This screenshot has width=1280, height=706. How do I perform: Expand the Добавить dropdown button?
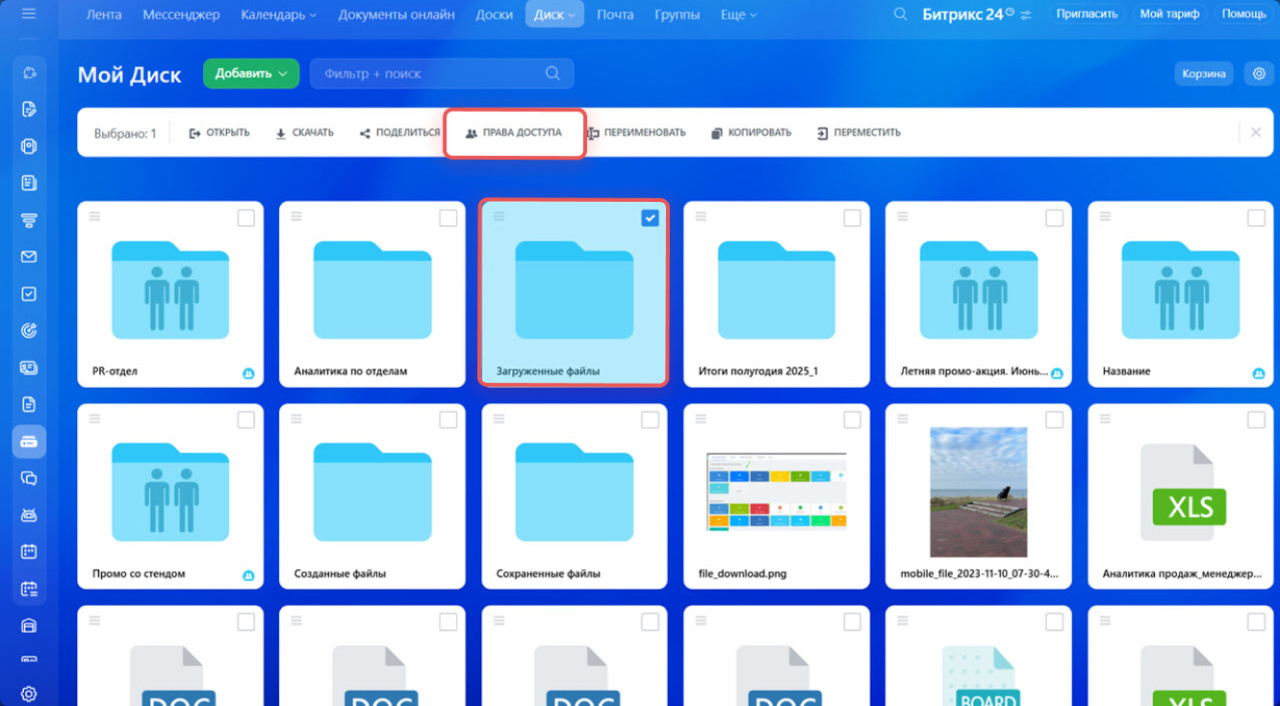pyautogui.click(x=251, y=73)
